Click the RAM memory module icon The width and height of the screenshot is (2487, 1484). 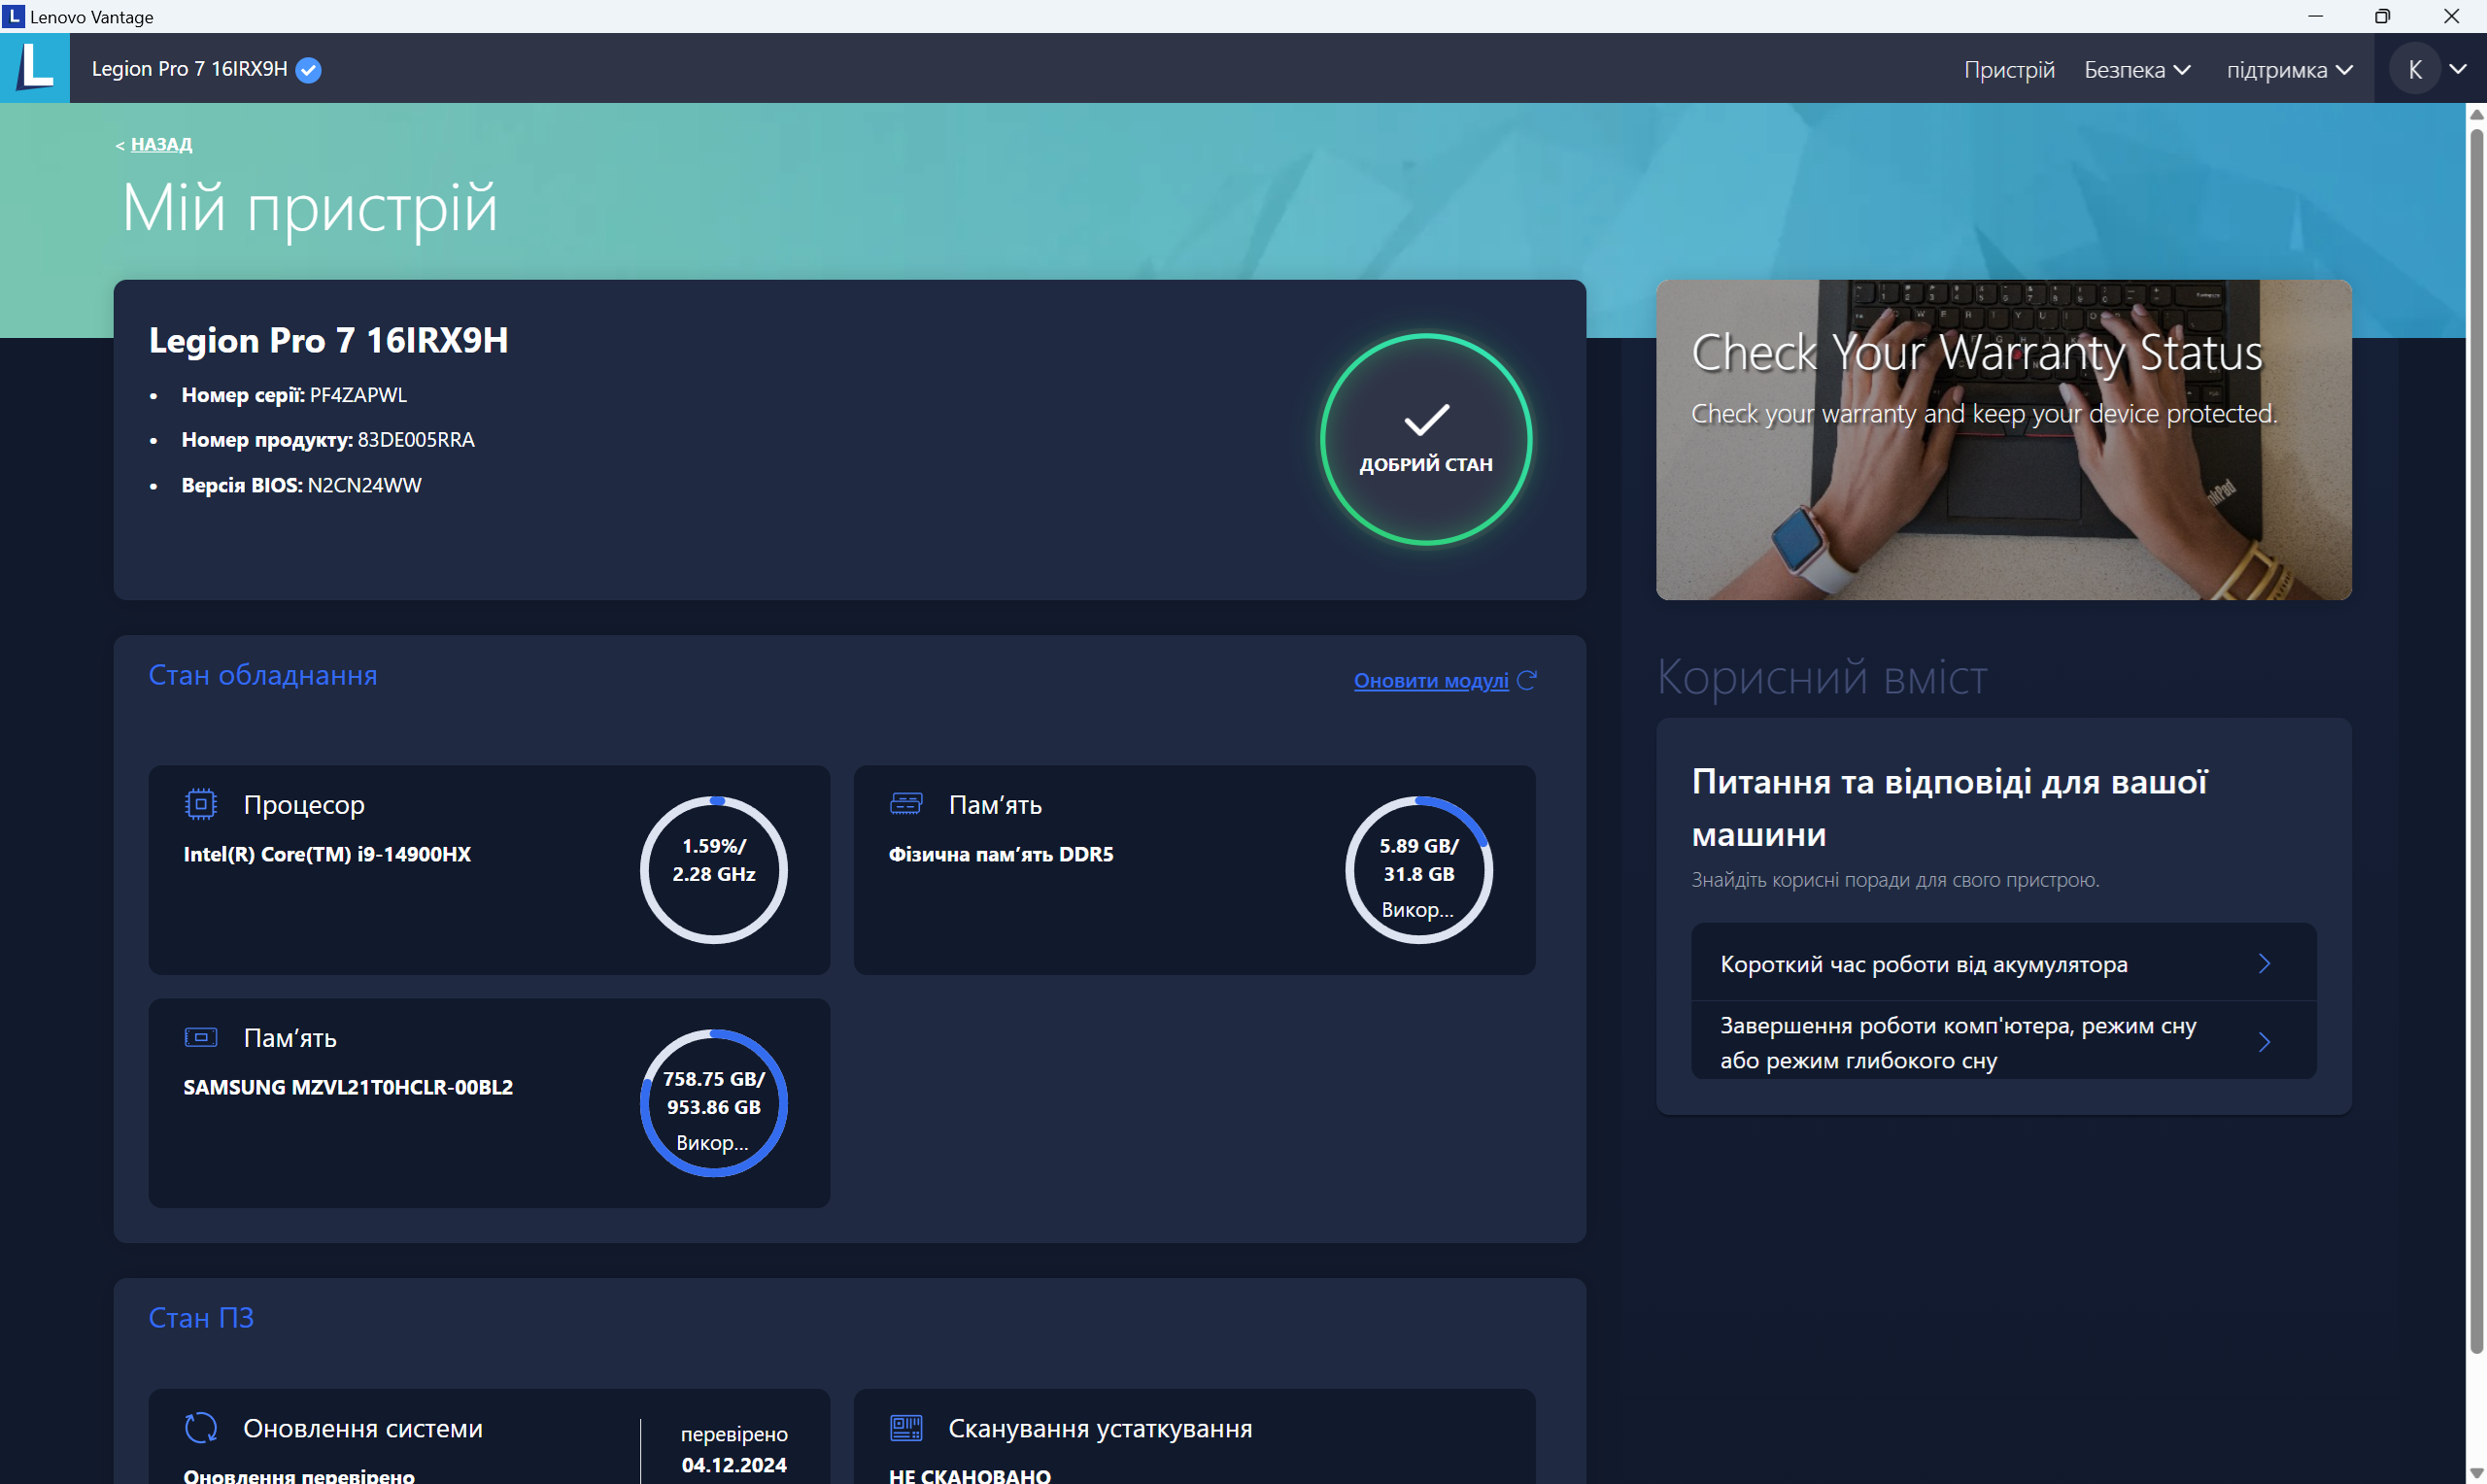[906, 803]
